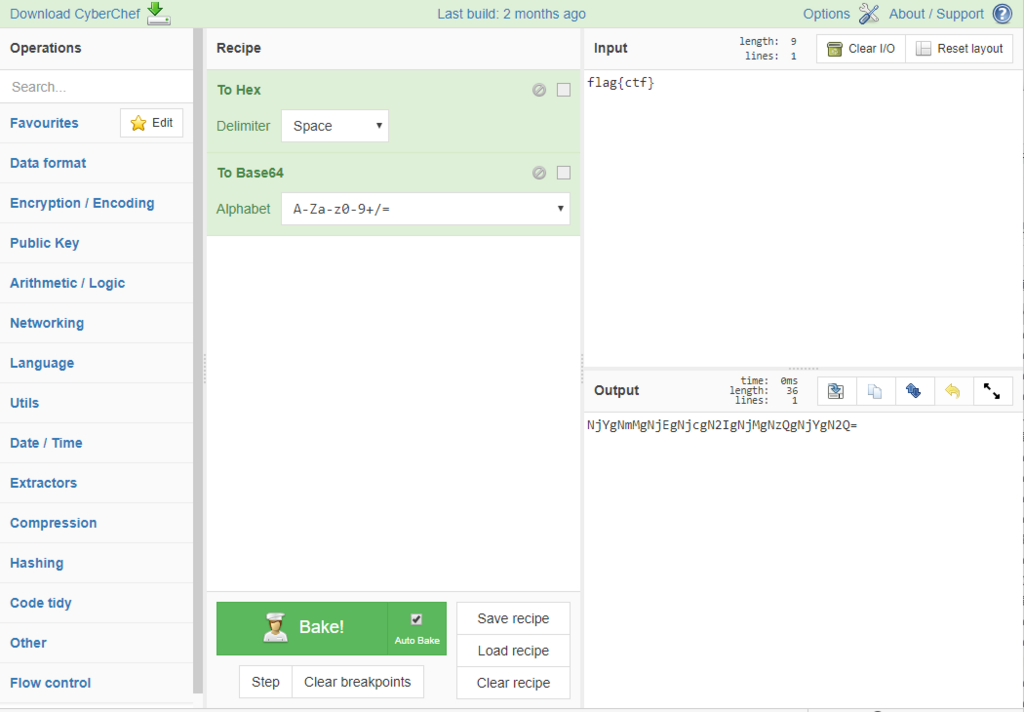Open the Base64 Alphabet dropdown

point(426,209)
